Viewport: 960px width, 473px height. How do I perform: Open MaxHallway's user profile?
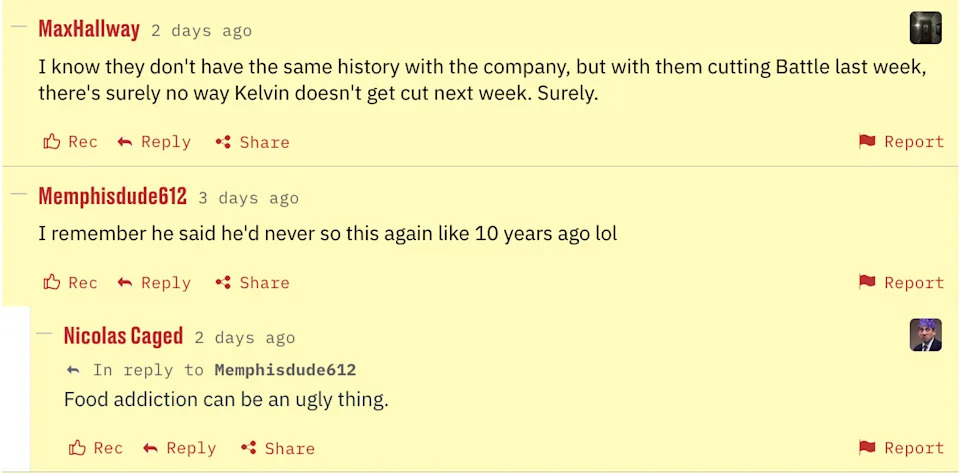pyautogui.click(x=89, y=29)
